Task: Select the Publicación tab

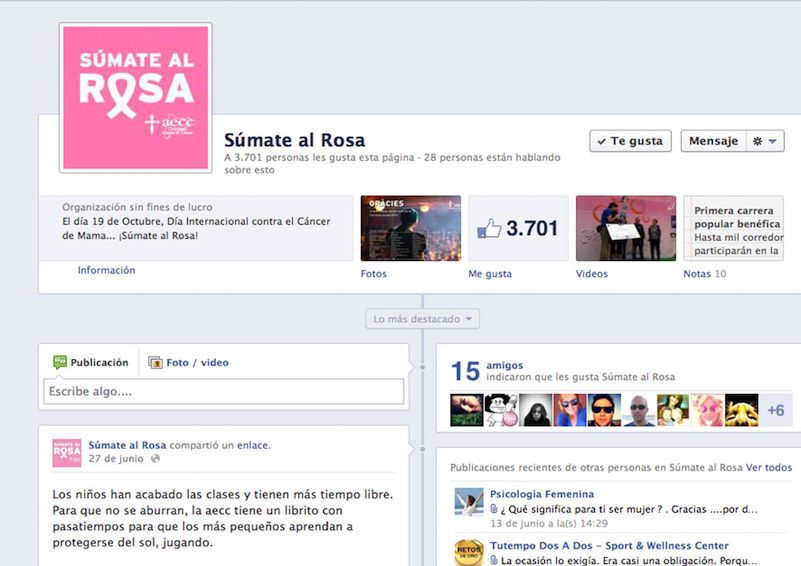Action: tap(91, 363)
